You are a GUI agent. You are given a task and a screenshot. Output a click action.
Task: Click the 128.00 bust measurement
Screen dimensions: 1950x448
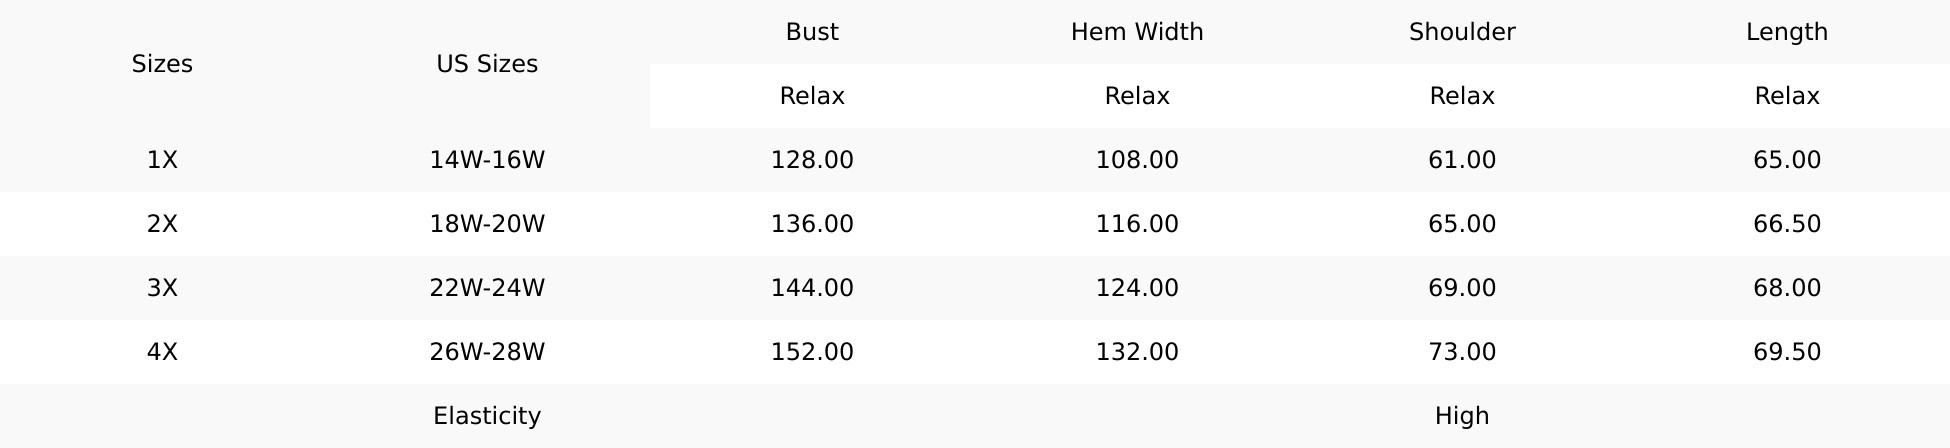[812, 160]
